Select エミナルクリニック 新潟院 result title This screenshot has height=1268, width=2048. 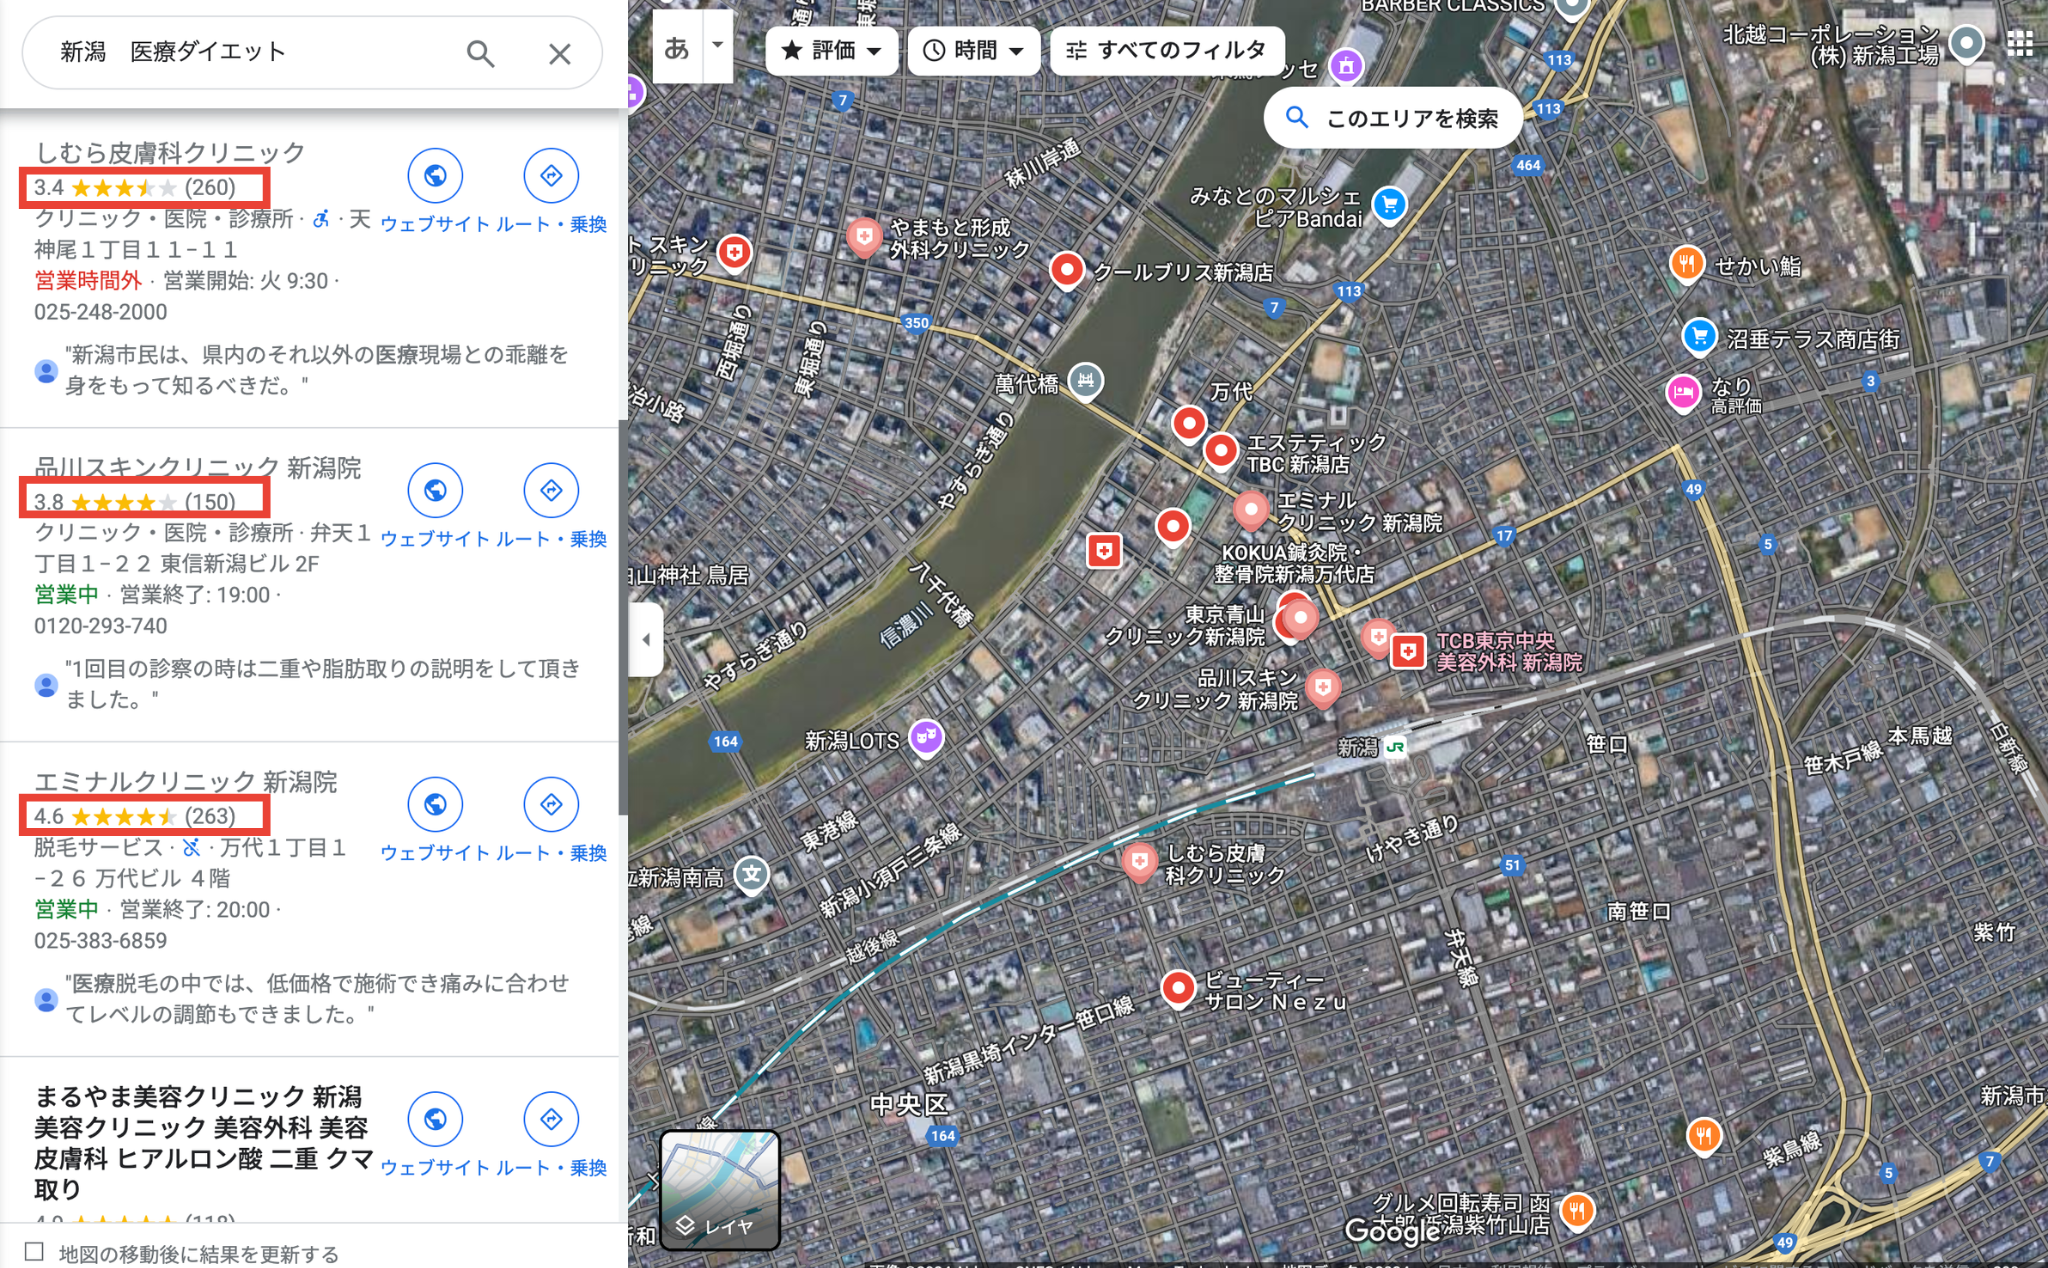186,781
